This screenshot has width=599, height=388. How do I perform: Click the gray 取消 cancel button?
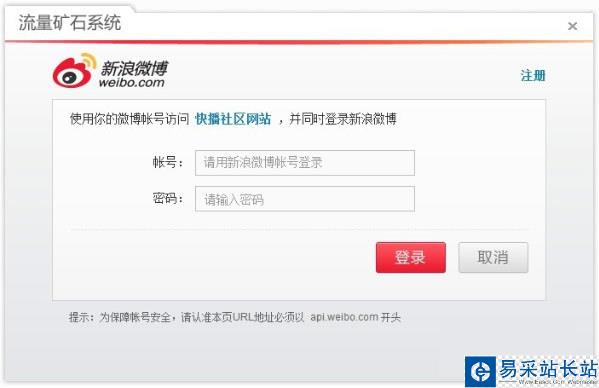pos(493,257)
